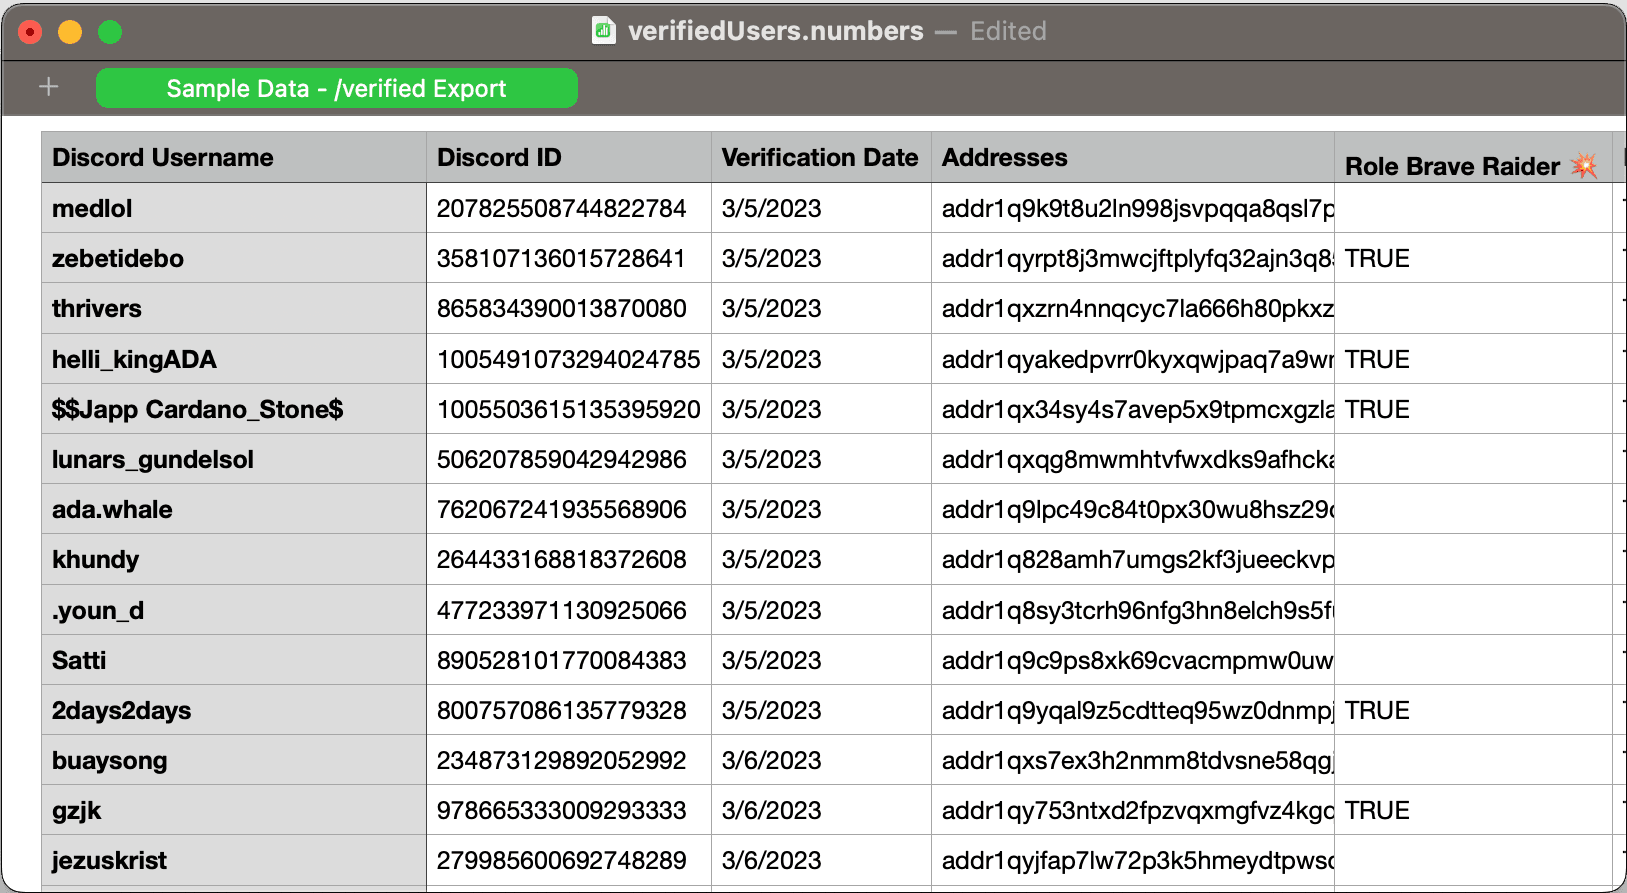The width and height of the screenshot is (1627, 893).
Task: Select the Sample Data - /verified Export tab
Action: 337,88
